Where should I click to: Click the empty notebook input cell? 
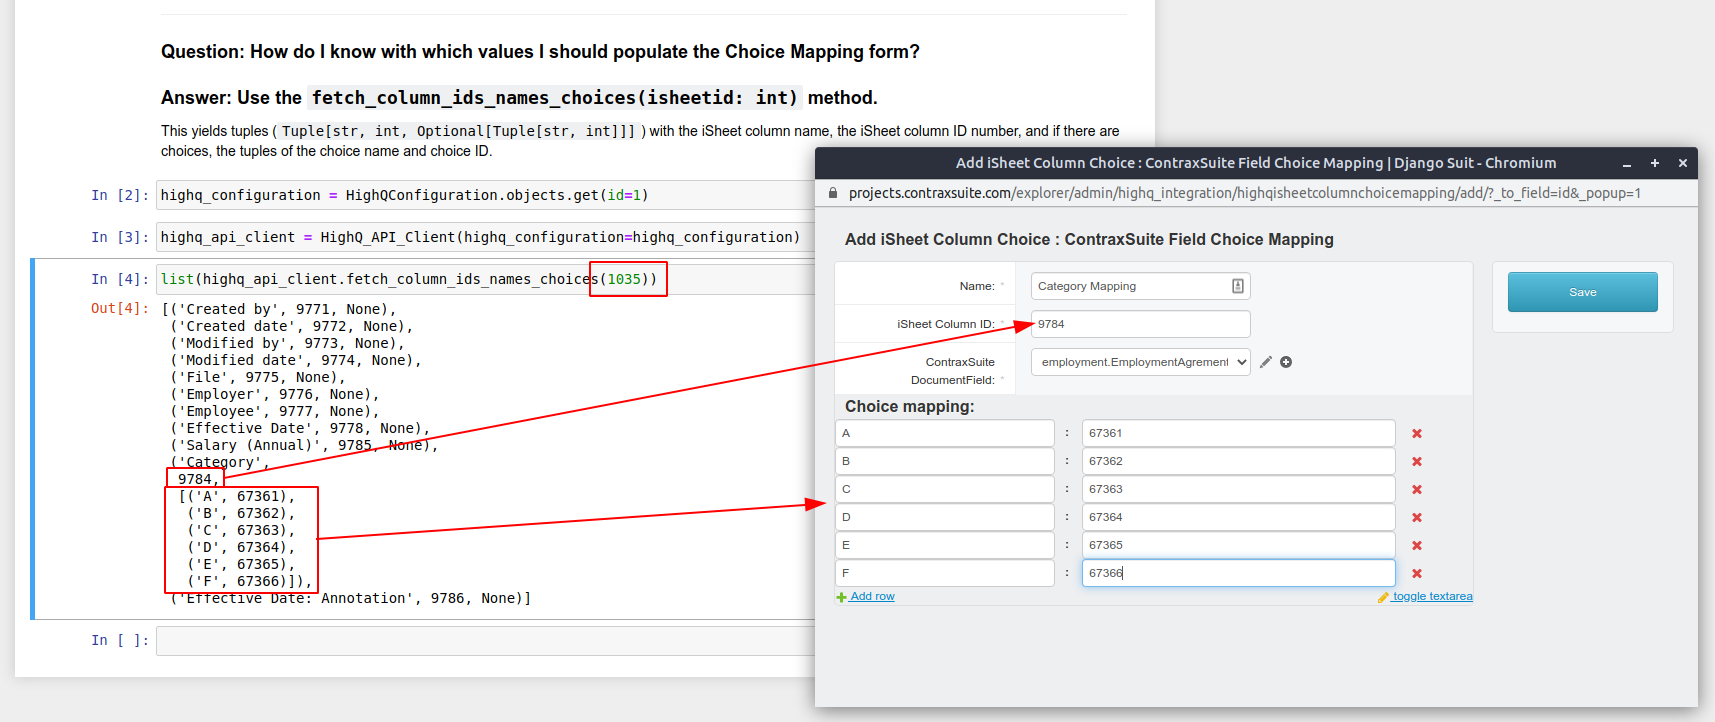point(486,641)
